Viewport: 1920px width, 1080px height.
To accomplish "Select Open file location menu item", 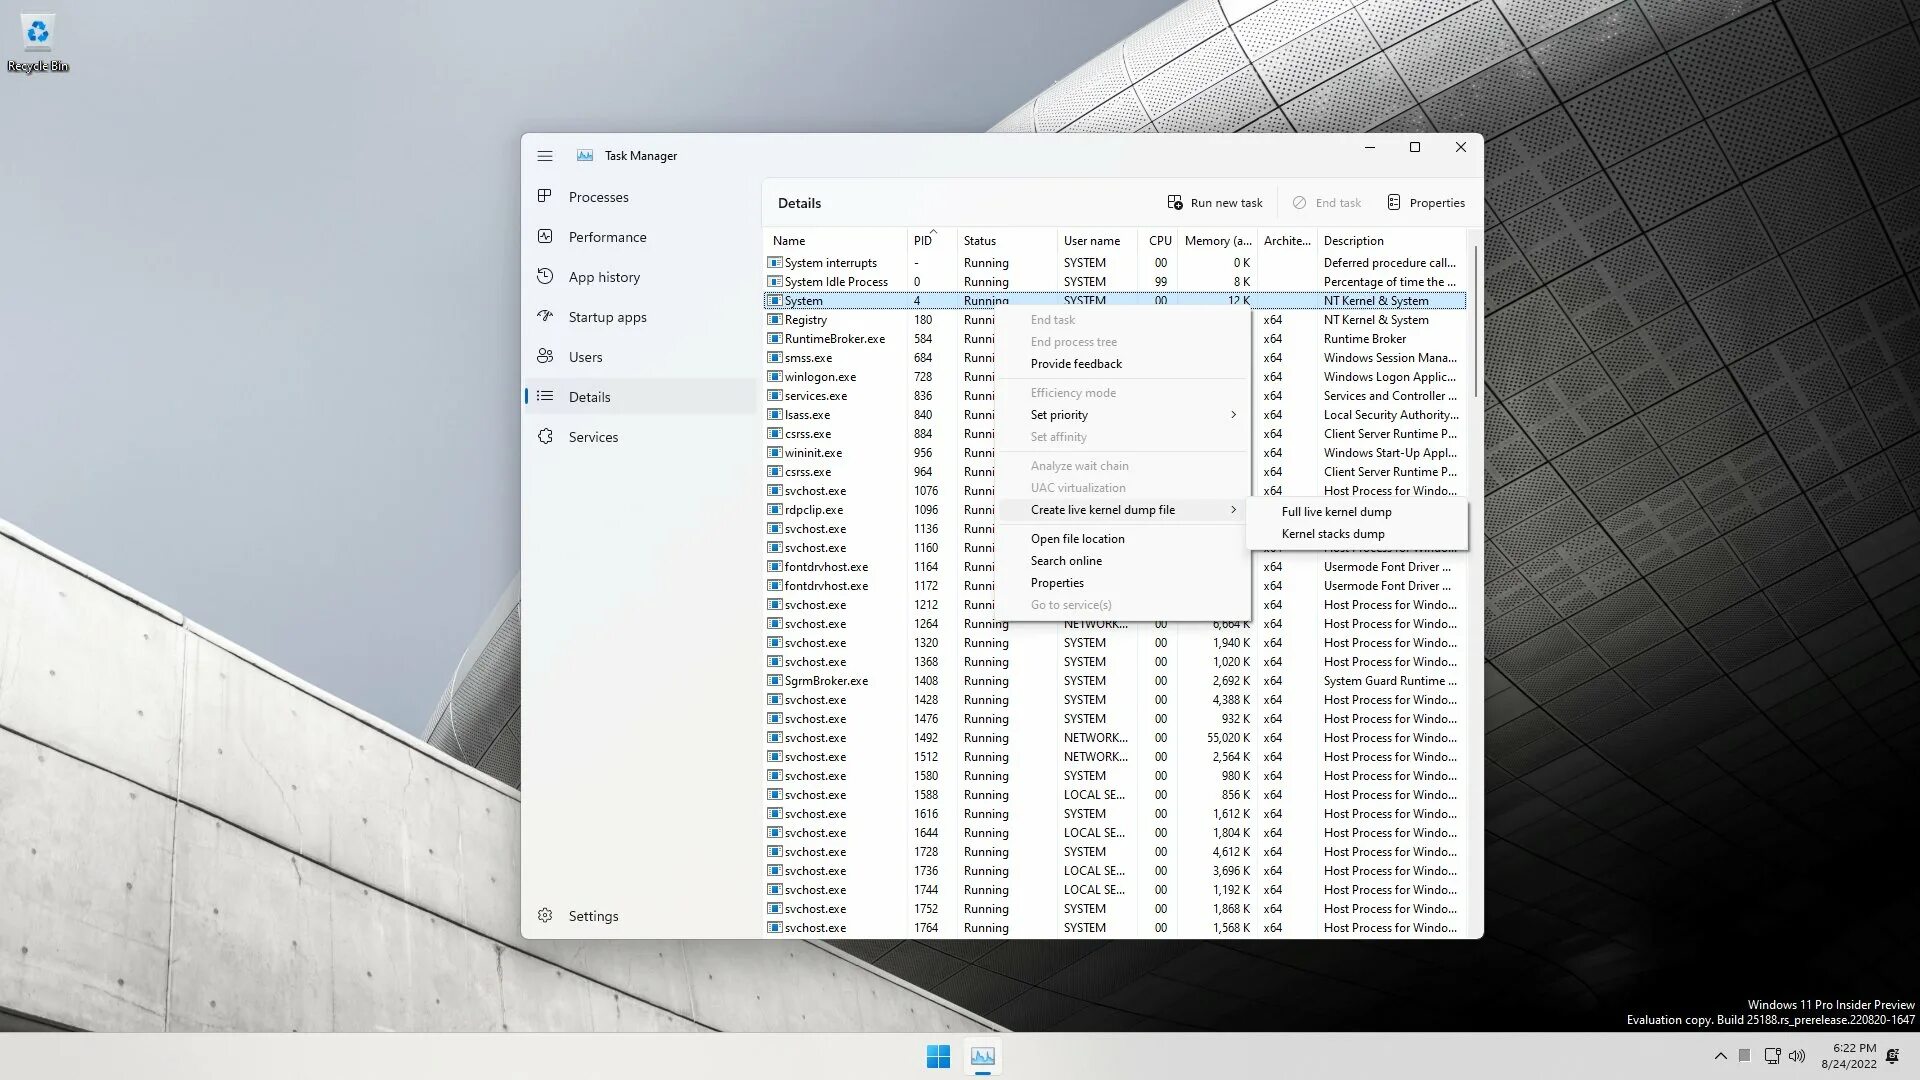I will coord(1077,539).
